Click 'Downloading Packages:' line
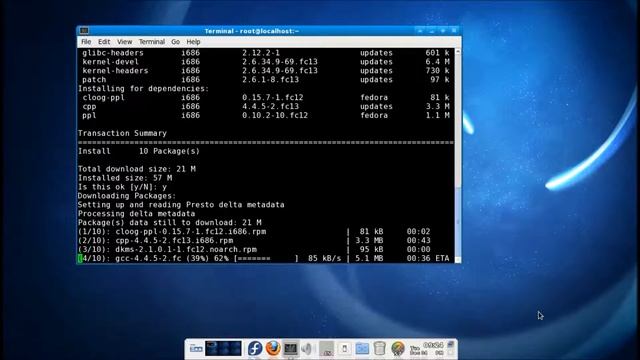Screen dimensions: 640x360 coord(127,196)
